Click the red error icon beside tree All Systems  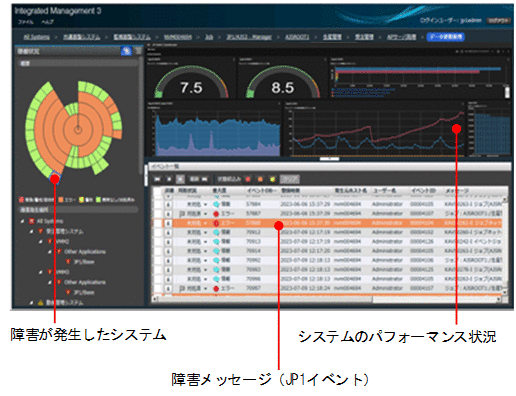pyautogui.click(x=32, y=221)
